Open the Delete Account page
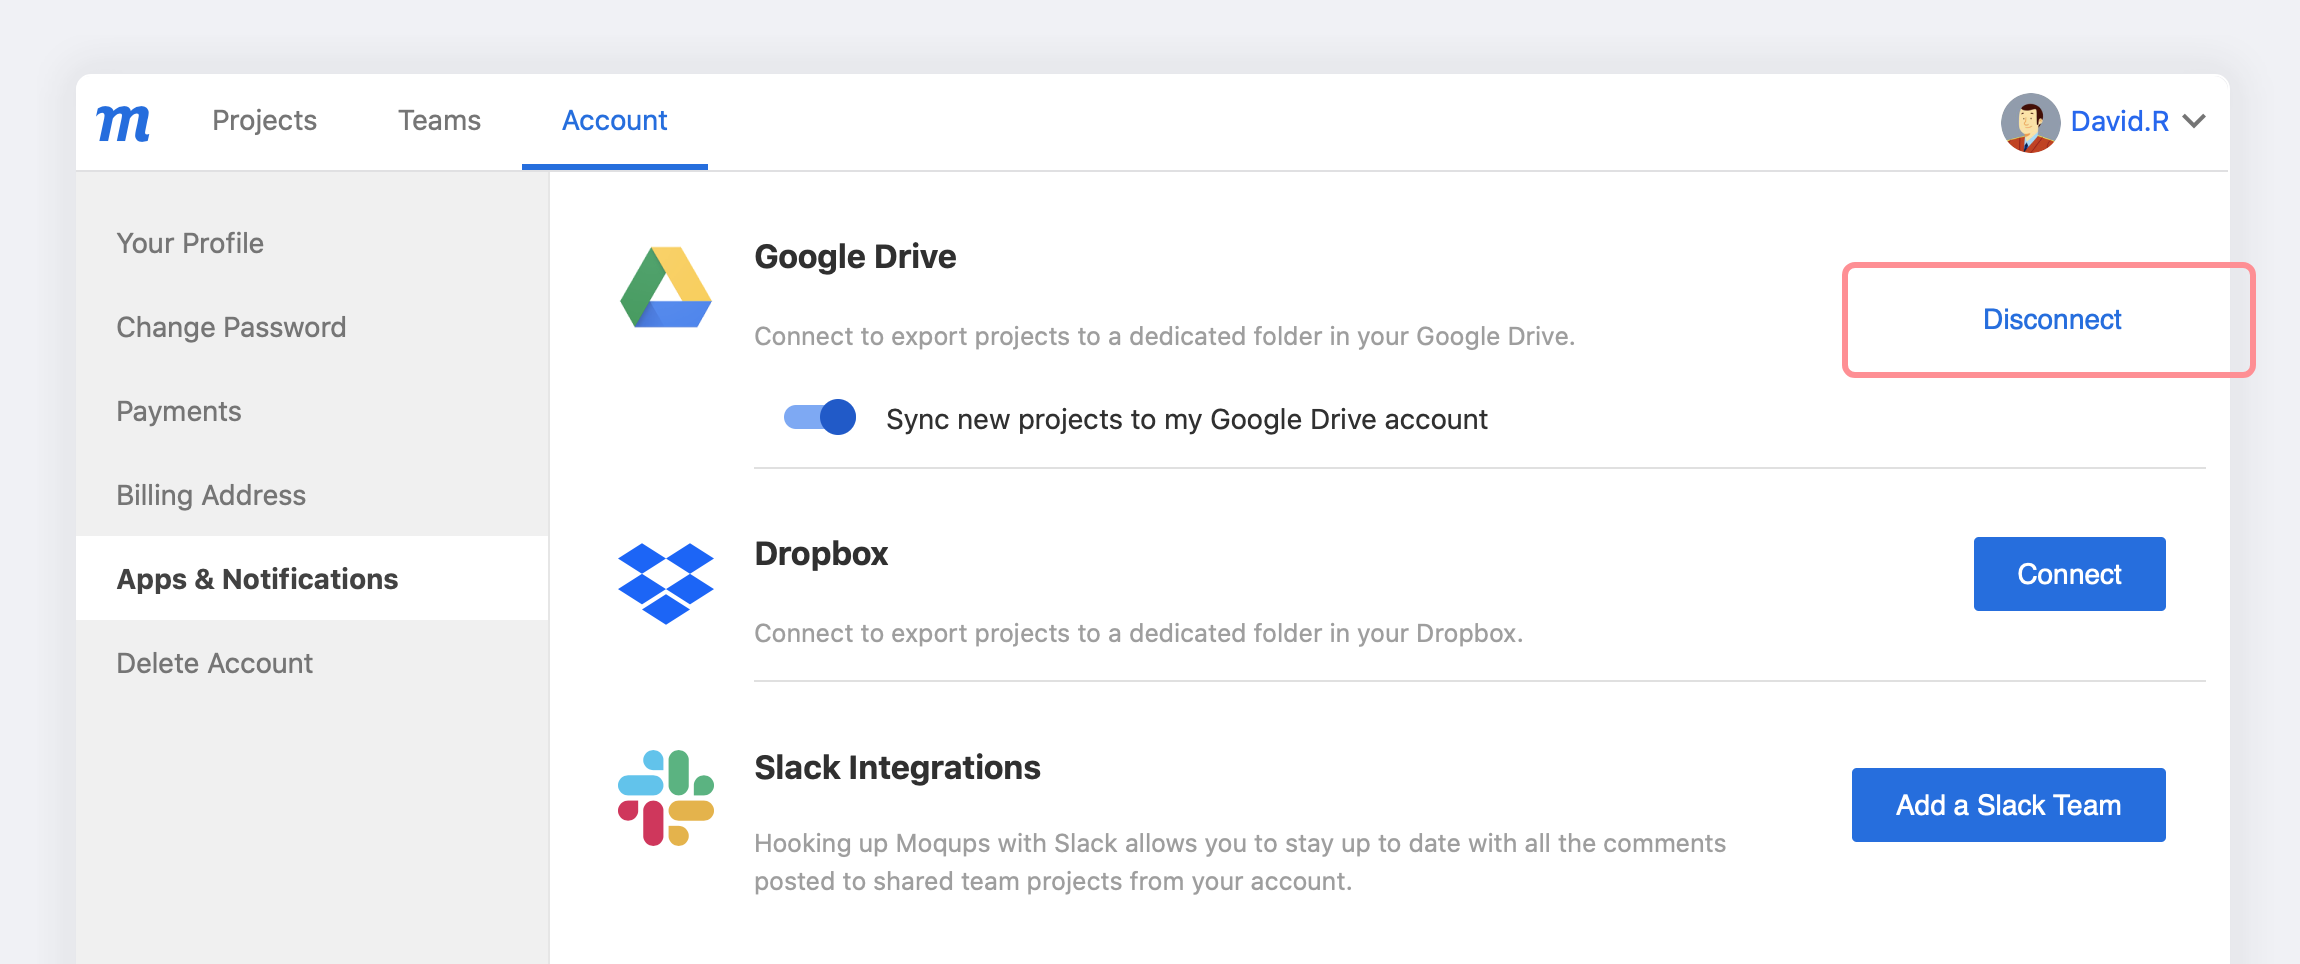Screen dimensions: 2300x964 pyautogui.click(x=214, y=662)
